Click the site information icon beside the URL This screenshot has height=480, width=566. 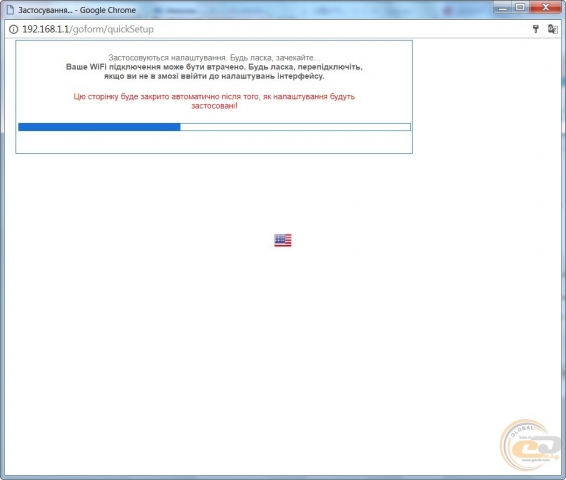pyautogui.click(x=13, y=29)
